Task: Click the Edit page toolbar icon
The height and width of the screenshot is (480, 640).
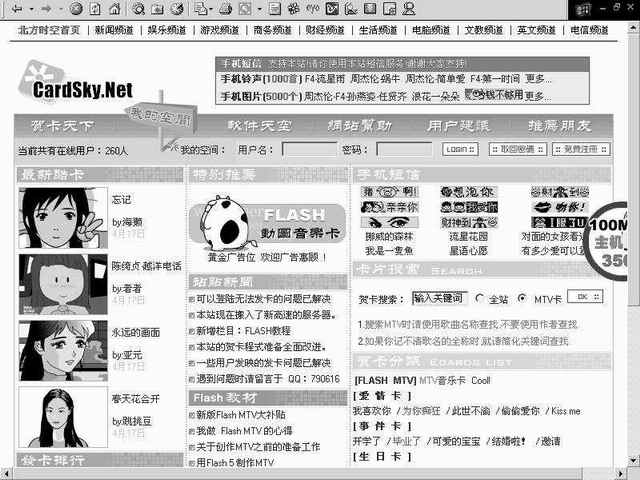Action: (x=245, y=8)
